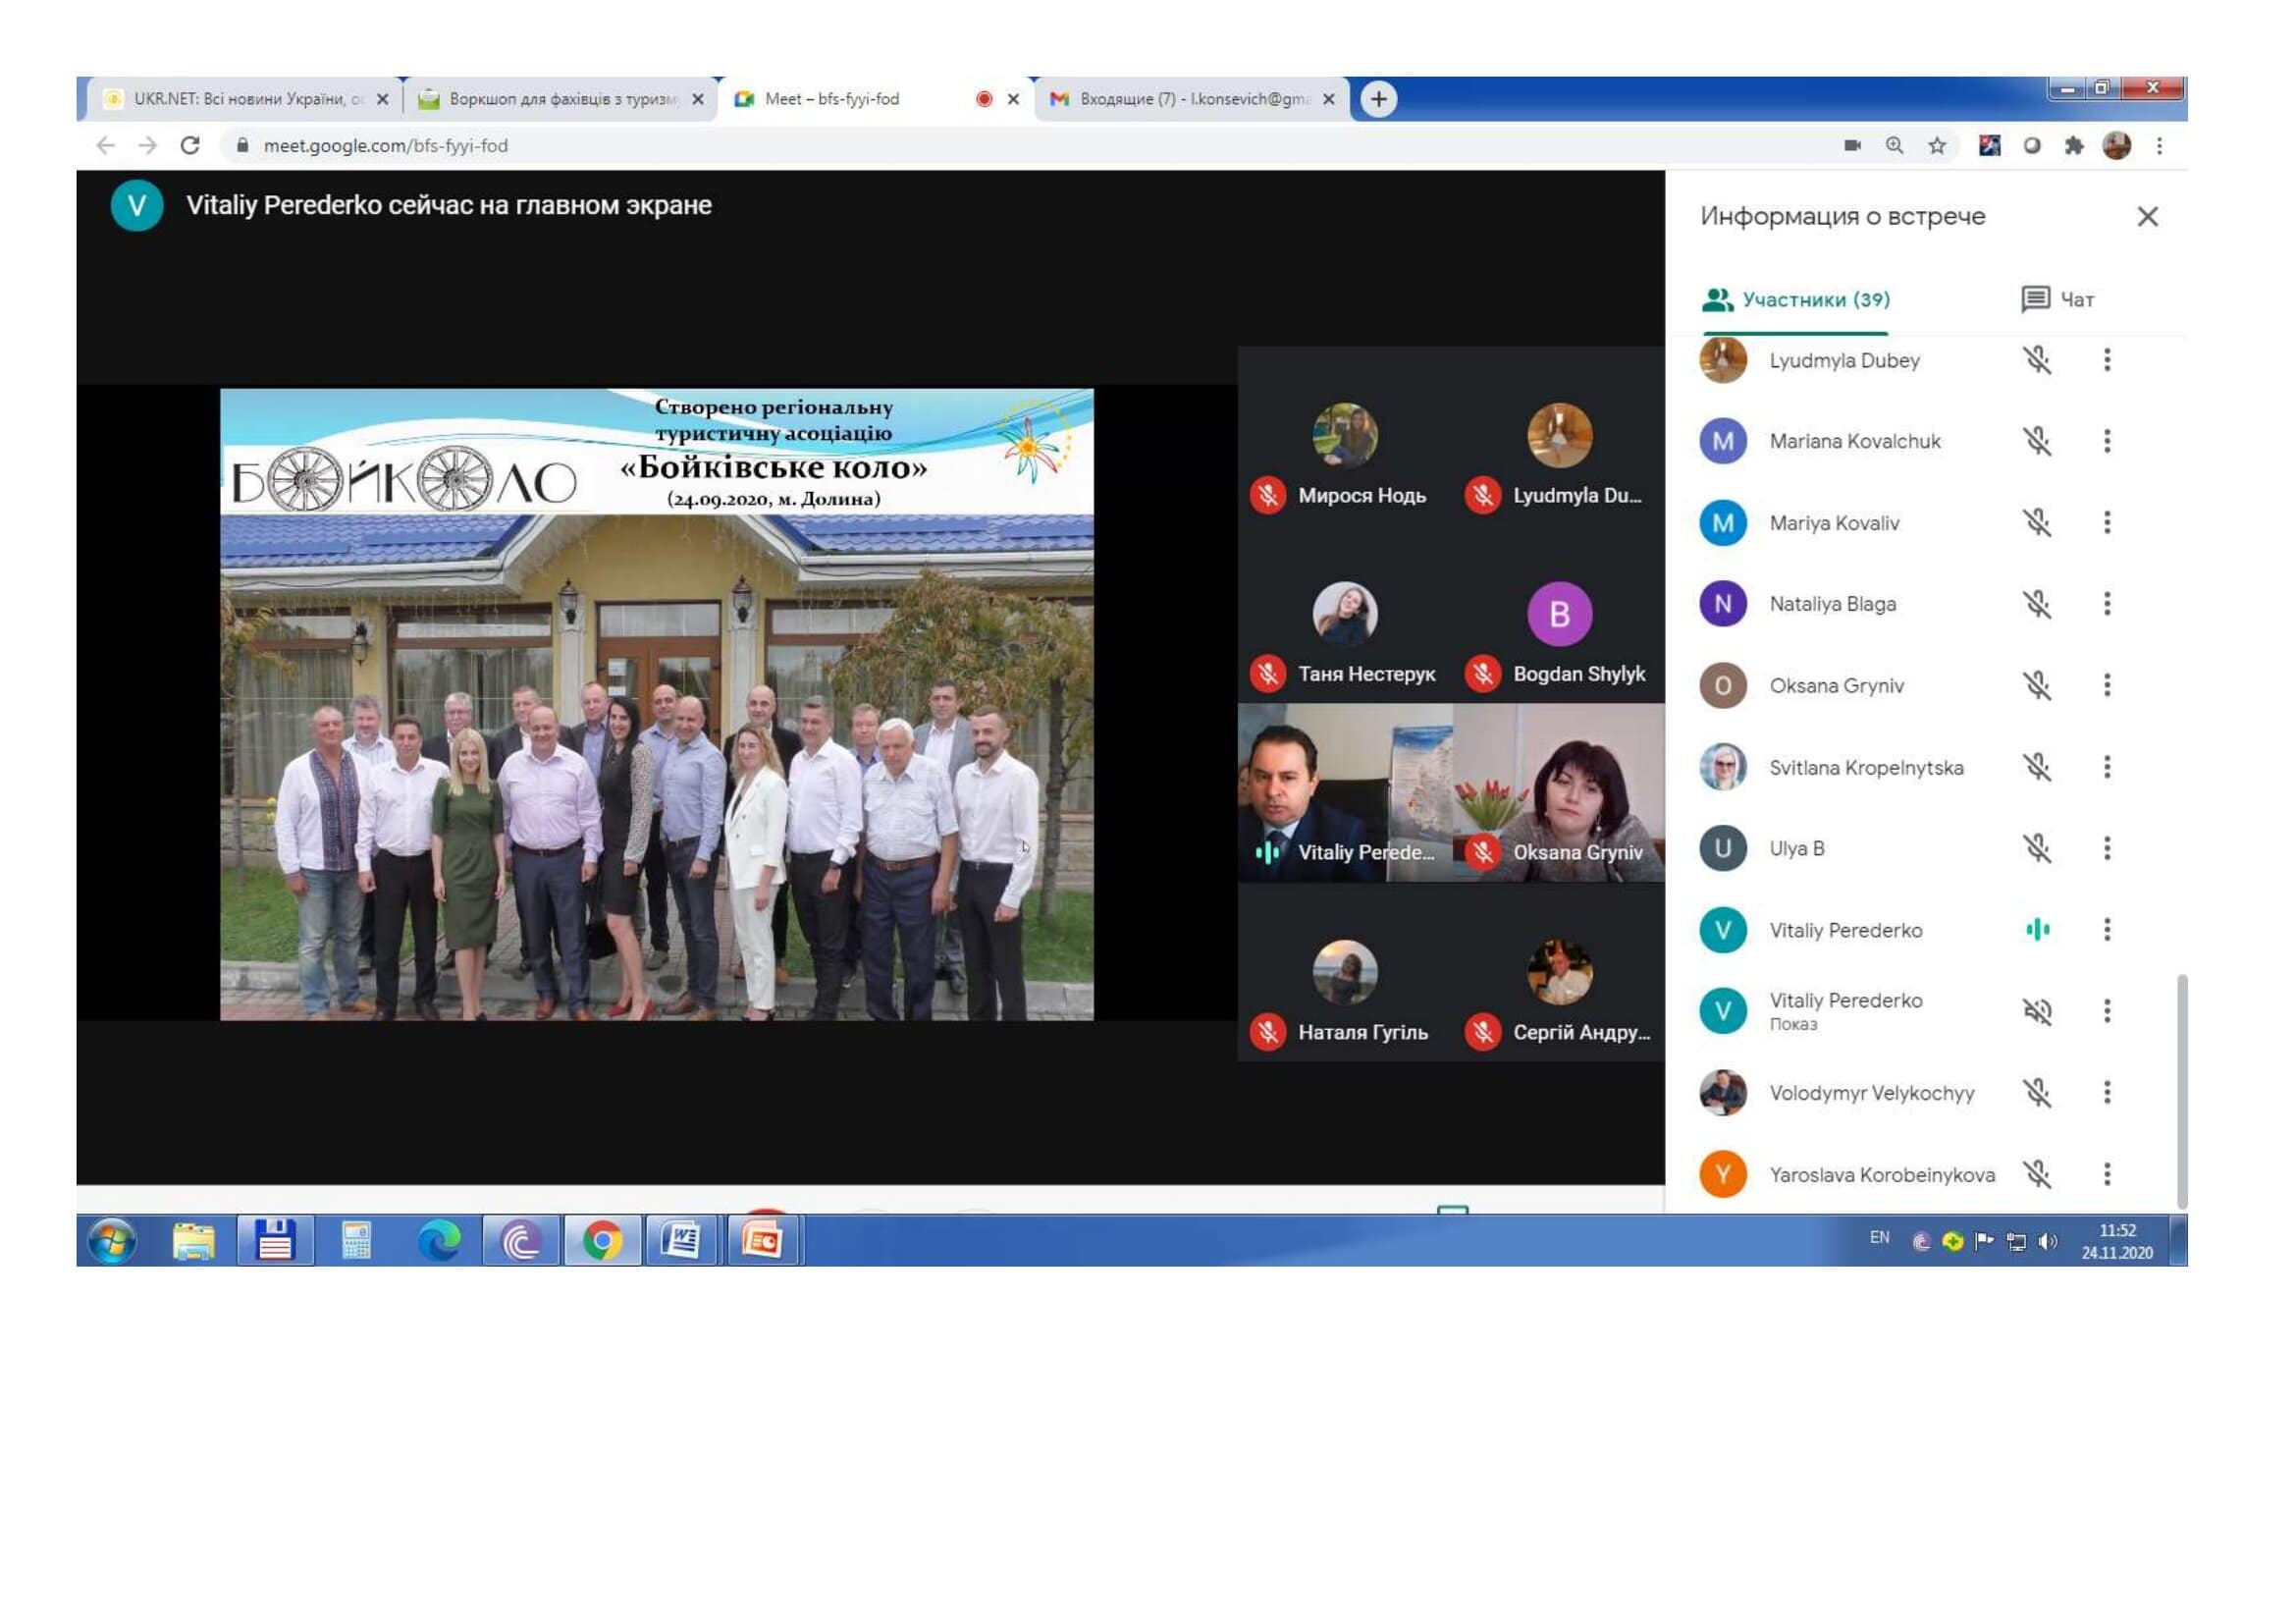Mute Svitlana Kropelnytska in the participant list
Screen dimensions: 2296x1624
[x=2037, y=767]
